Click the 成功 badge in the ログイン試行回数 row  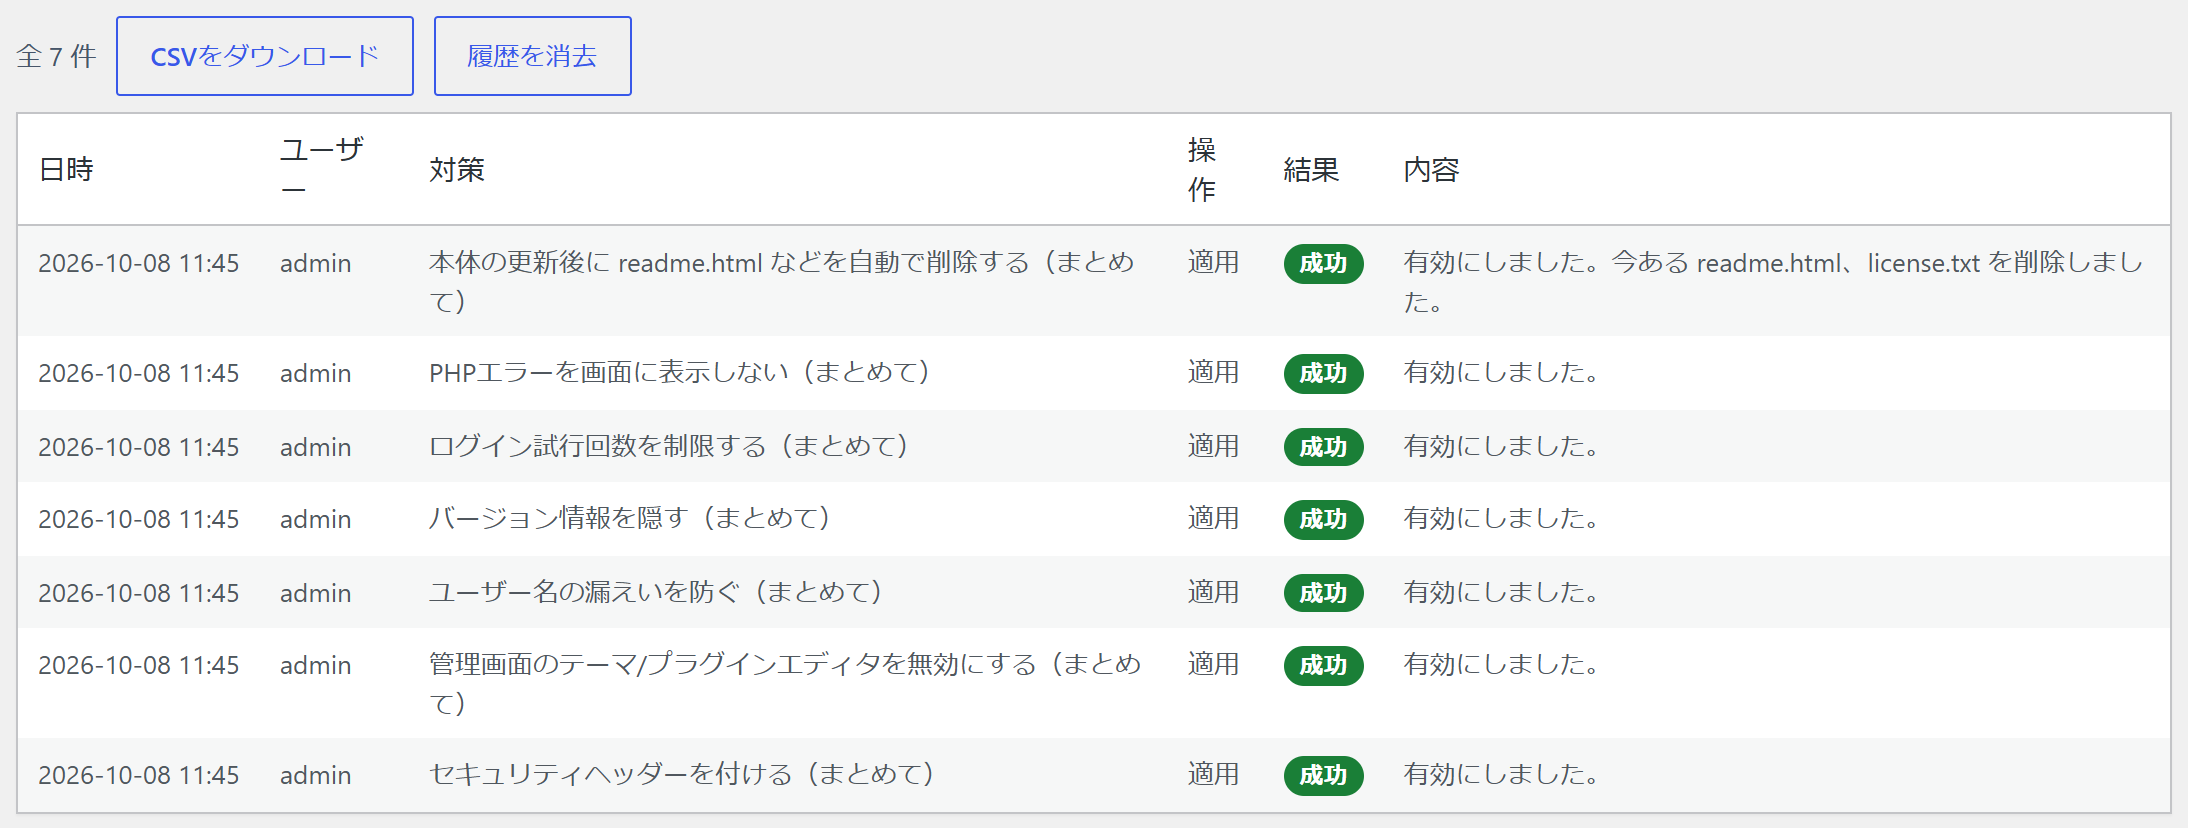pyautogui.click(x=1323, y=447)
